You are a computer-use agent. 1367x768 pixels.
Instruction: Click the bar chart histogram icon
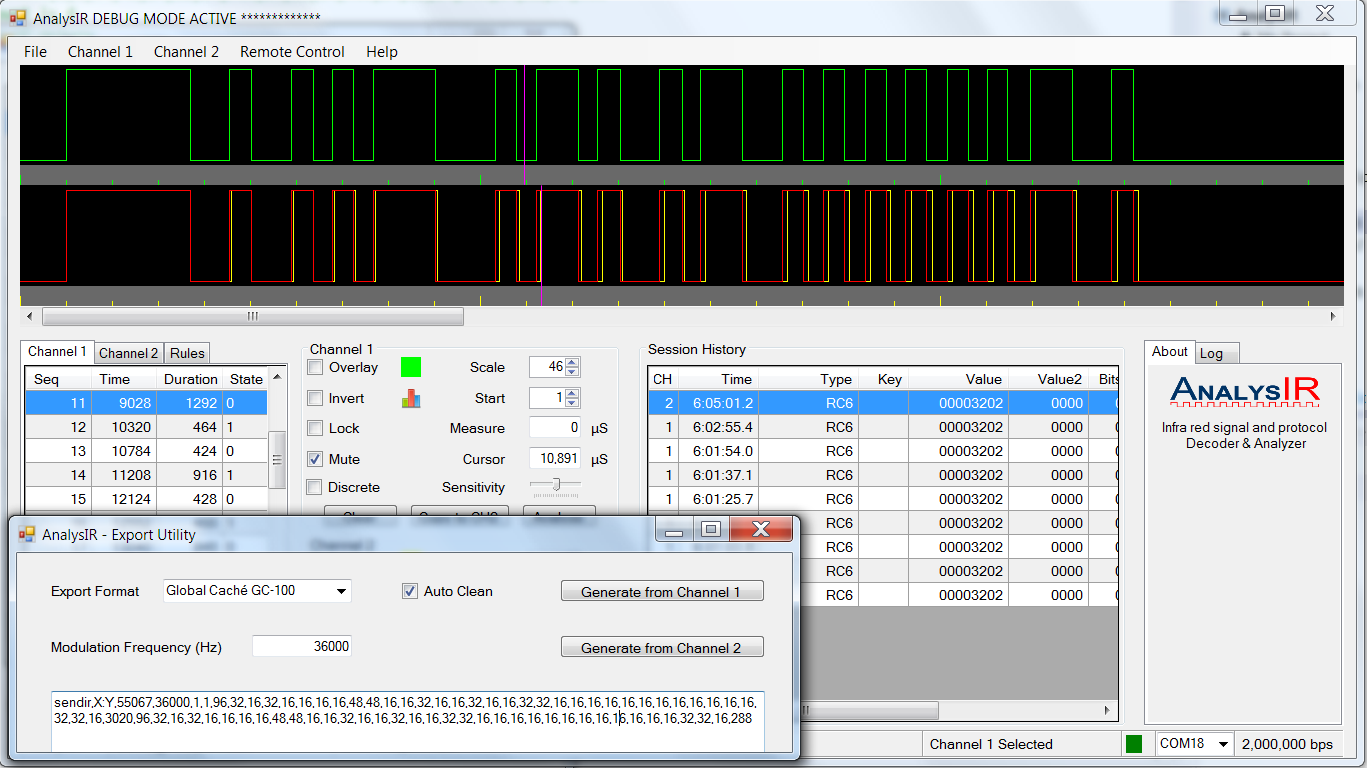click(411, 398)
